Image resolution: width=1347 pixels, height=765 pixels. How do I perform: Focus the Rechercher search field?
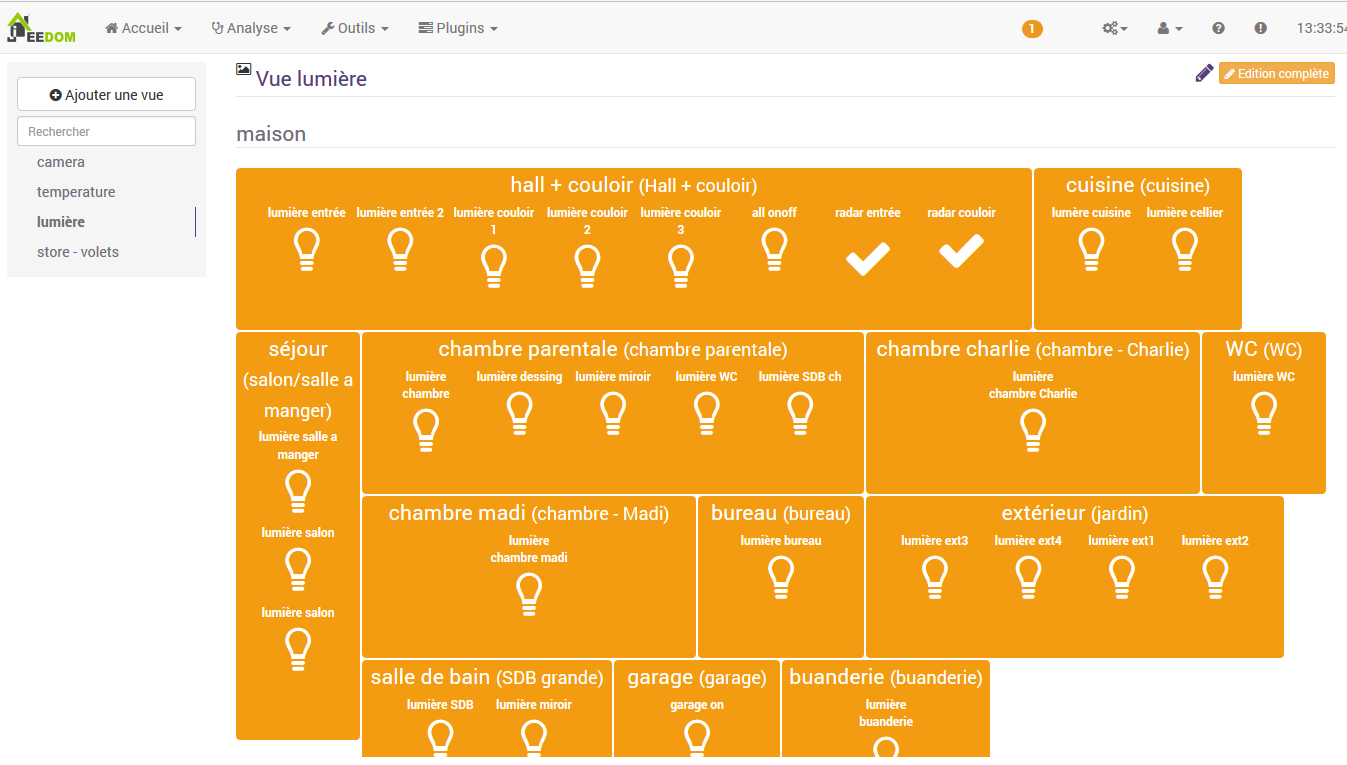106,131
